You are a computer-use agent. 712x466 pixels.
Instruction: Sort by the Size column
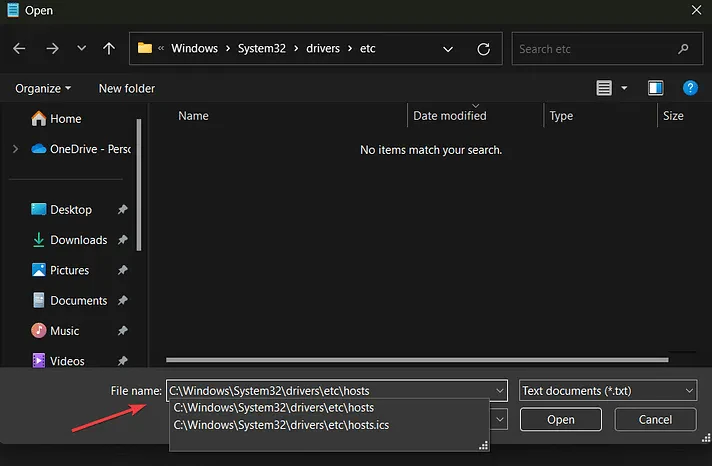pyautogui.click(x=673, y=115)
